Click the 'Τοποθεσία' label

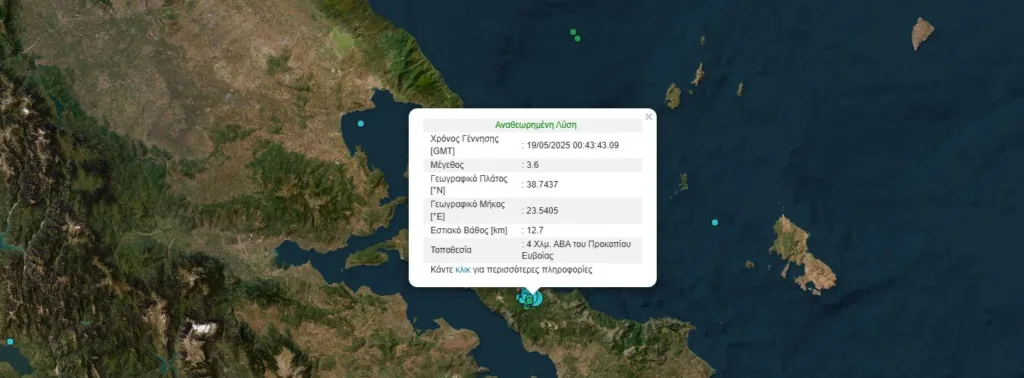pos(451,250)
